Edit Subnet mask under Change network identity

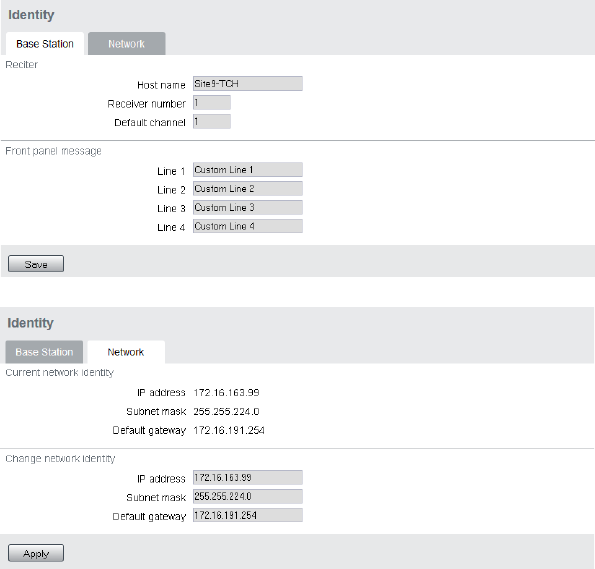click(248, 496)
